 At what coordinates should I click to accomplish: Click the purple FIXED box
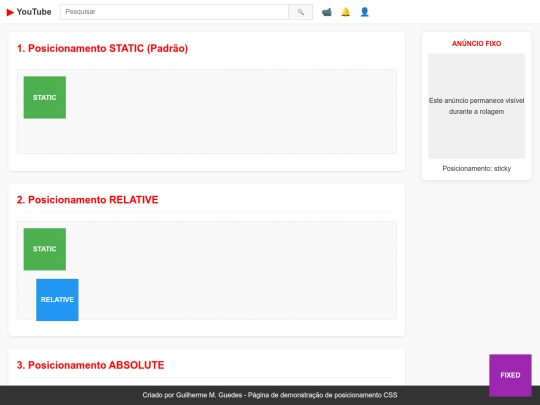tap(510, 375)
